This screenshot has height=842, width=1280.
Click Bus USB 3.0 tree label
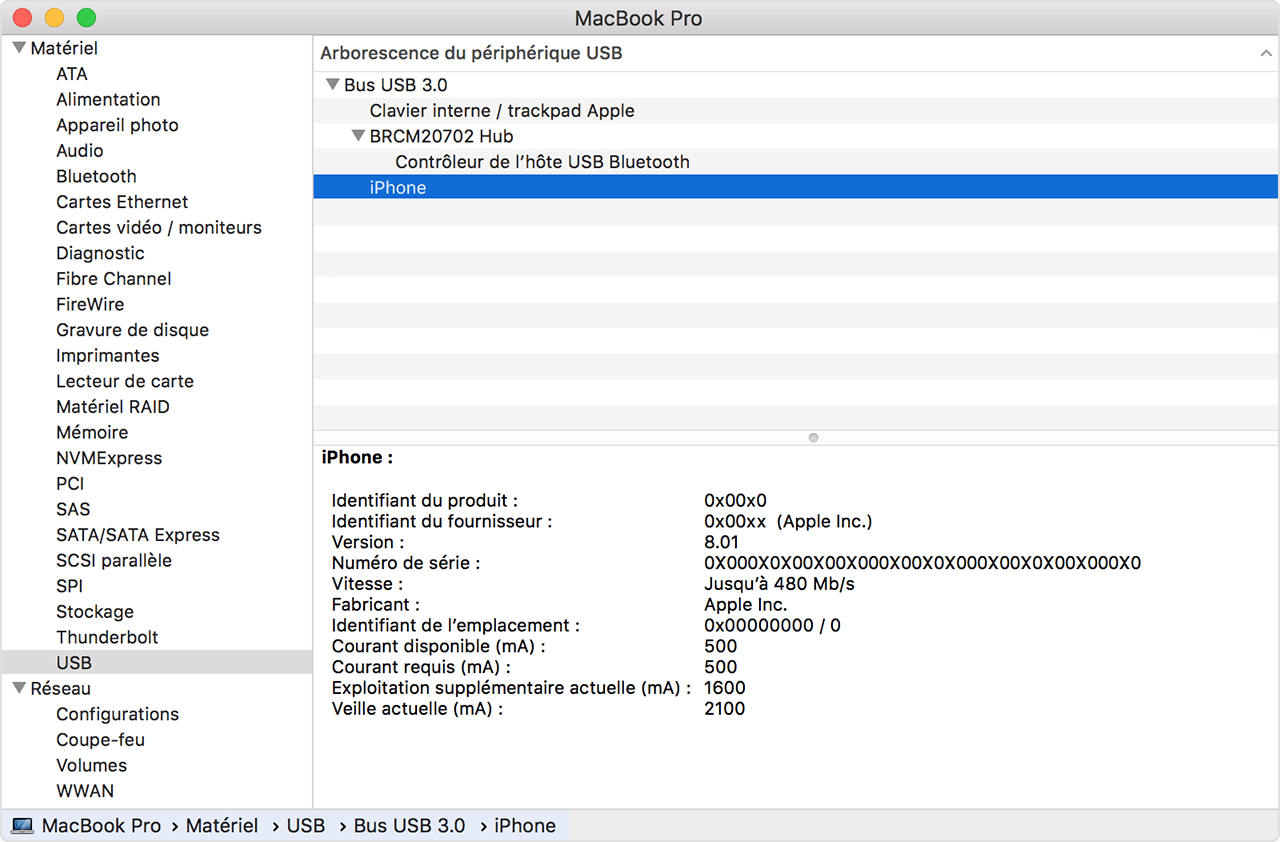(x=396, y=85)
